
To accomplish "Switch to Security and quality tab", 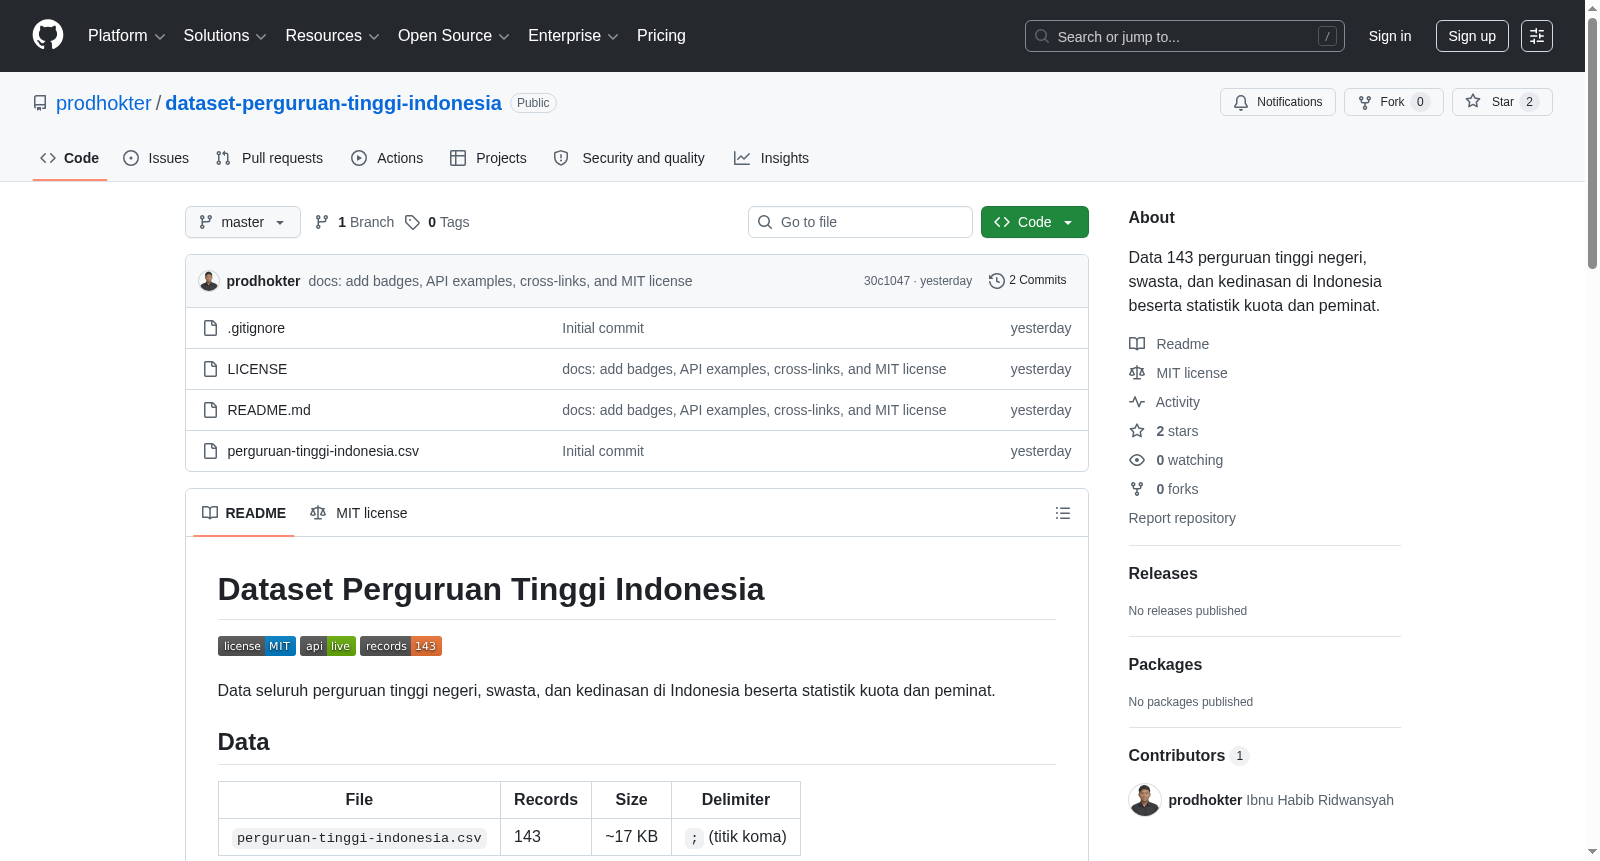I will (x=629, y=158).
